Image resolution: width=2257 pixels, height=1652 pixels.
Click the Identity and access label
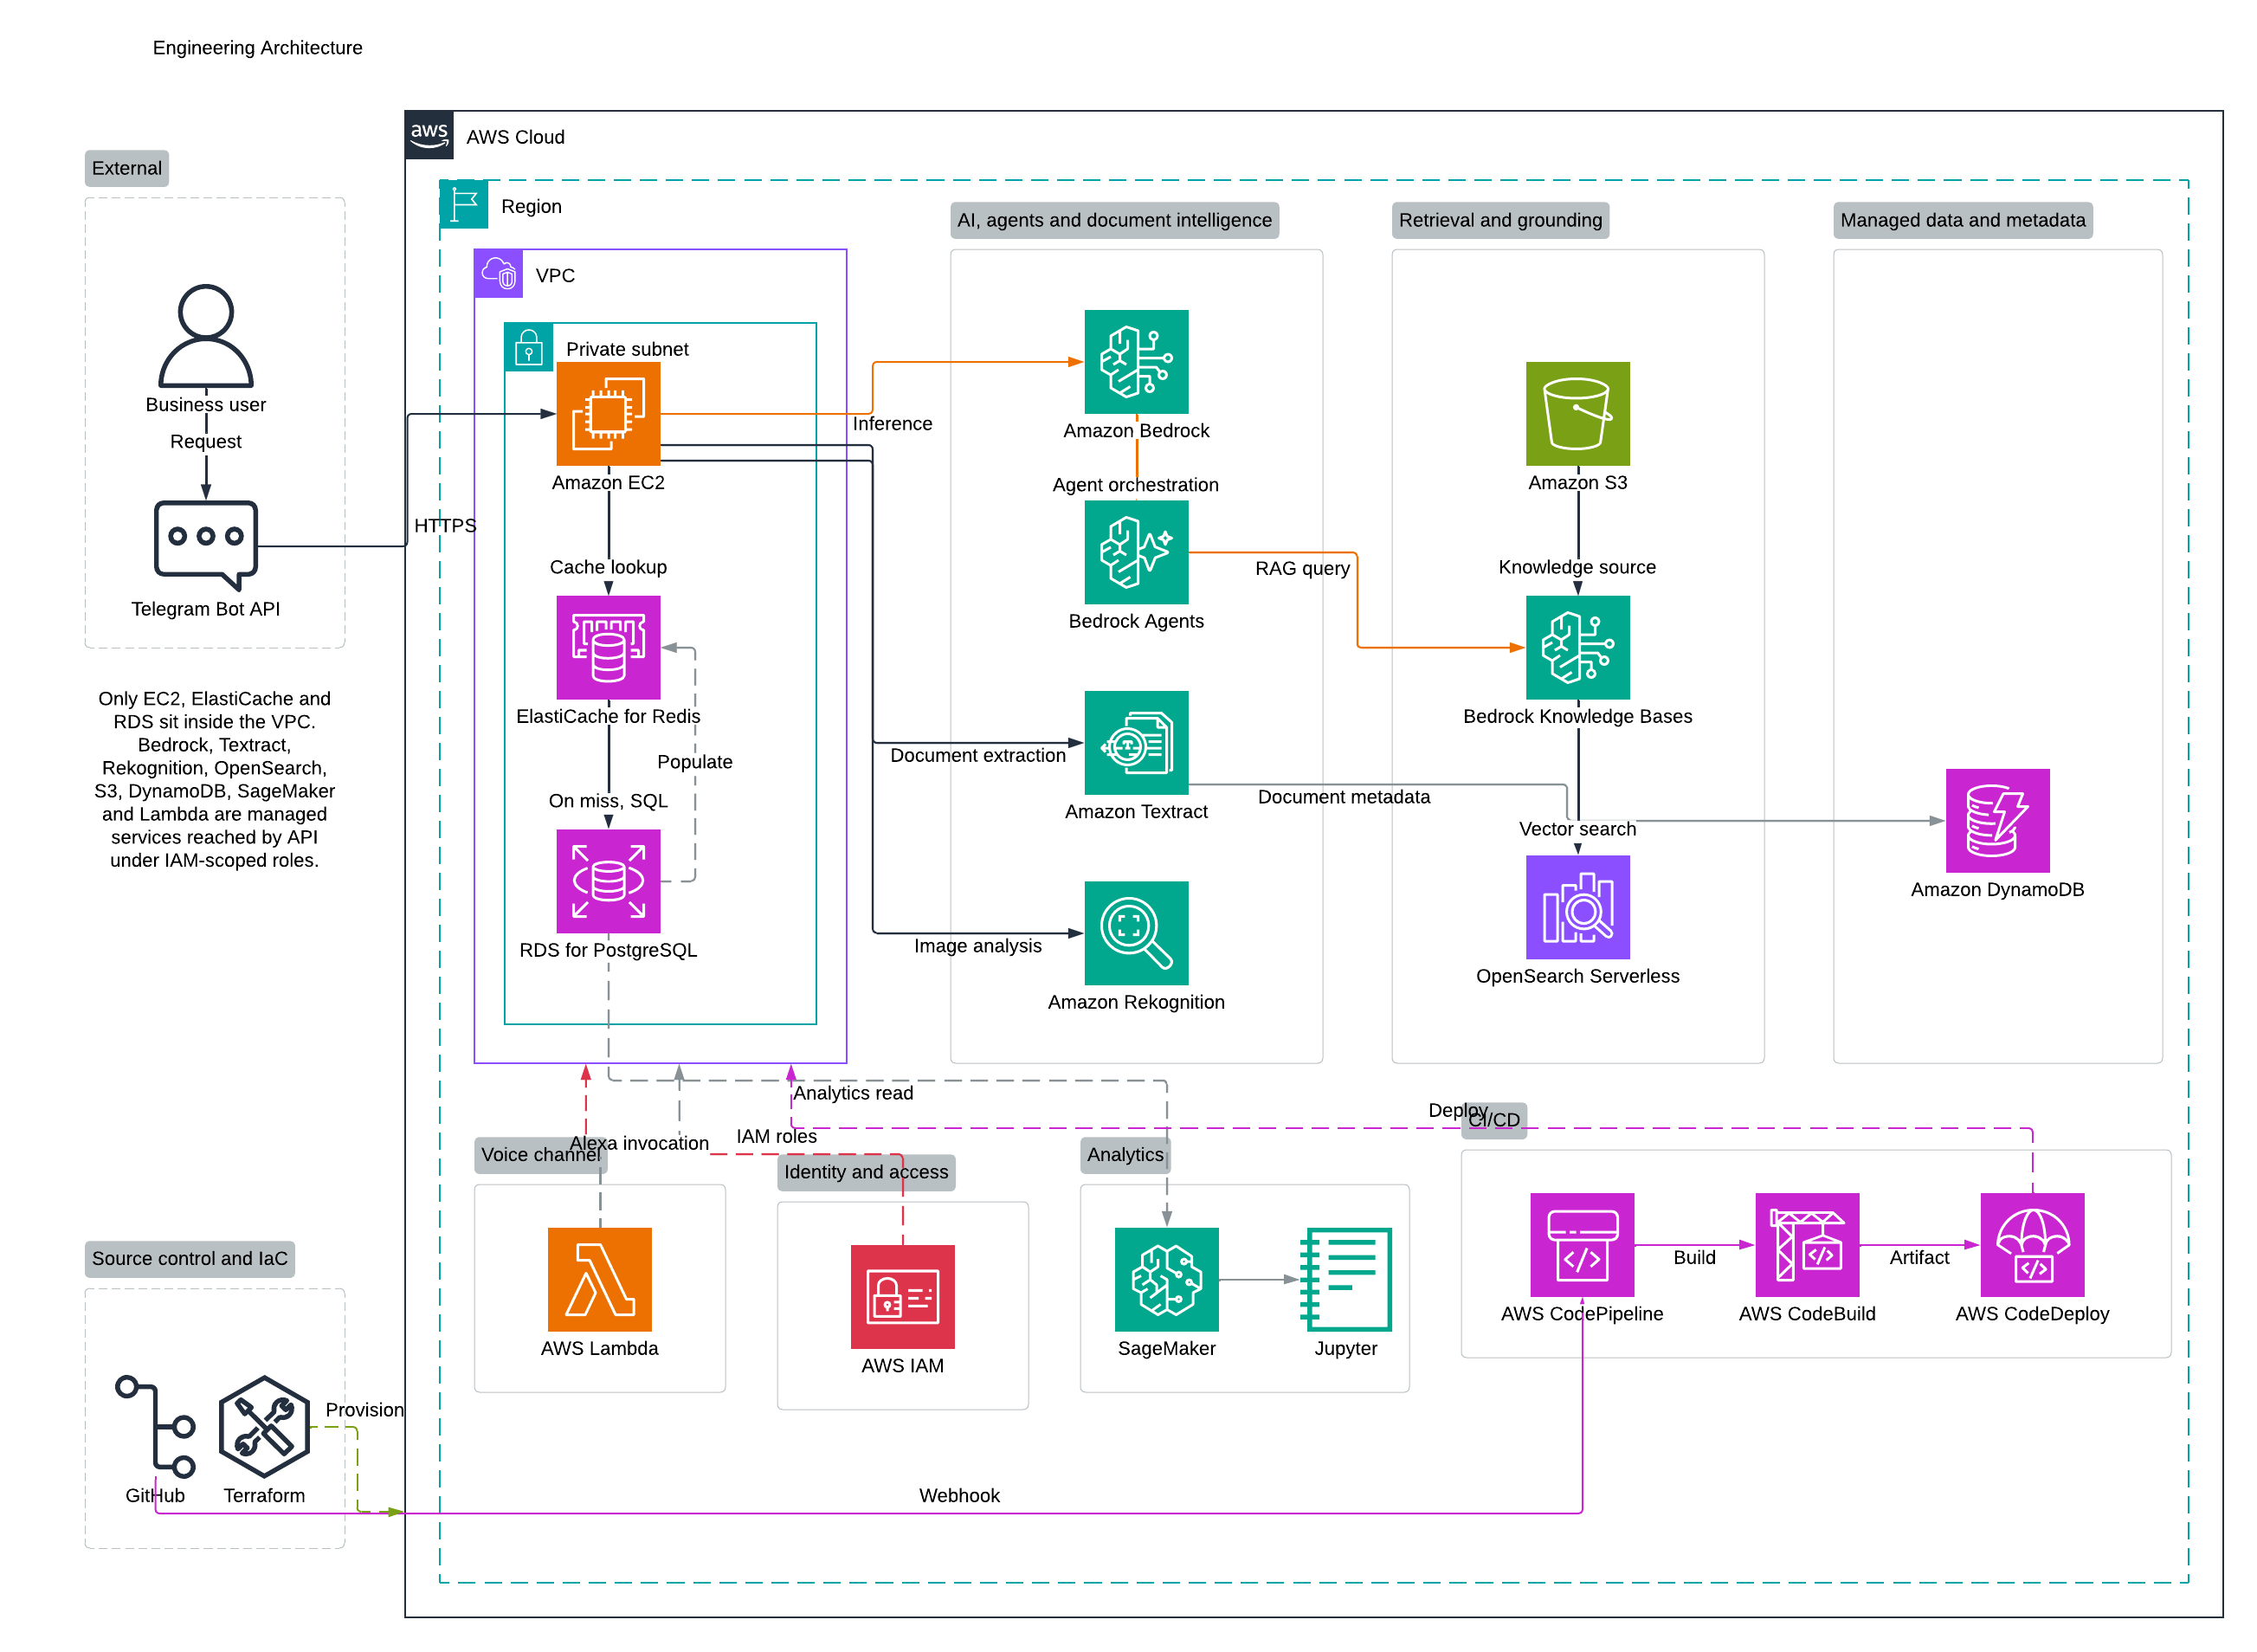click(866, 1172)
